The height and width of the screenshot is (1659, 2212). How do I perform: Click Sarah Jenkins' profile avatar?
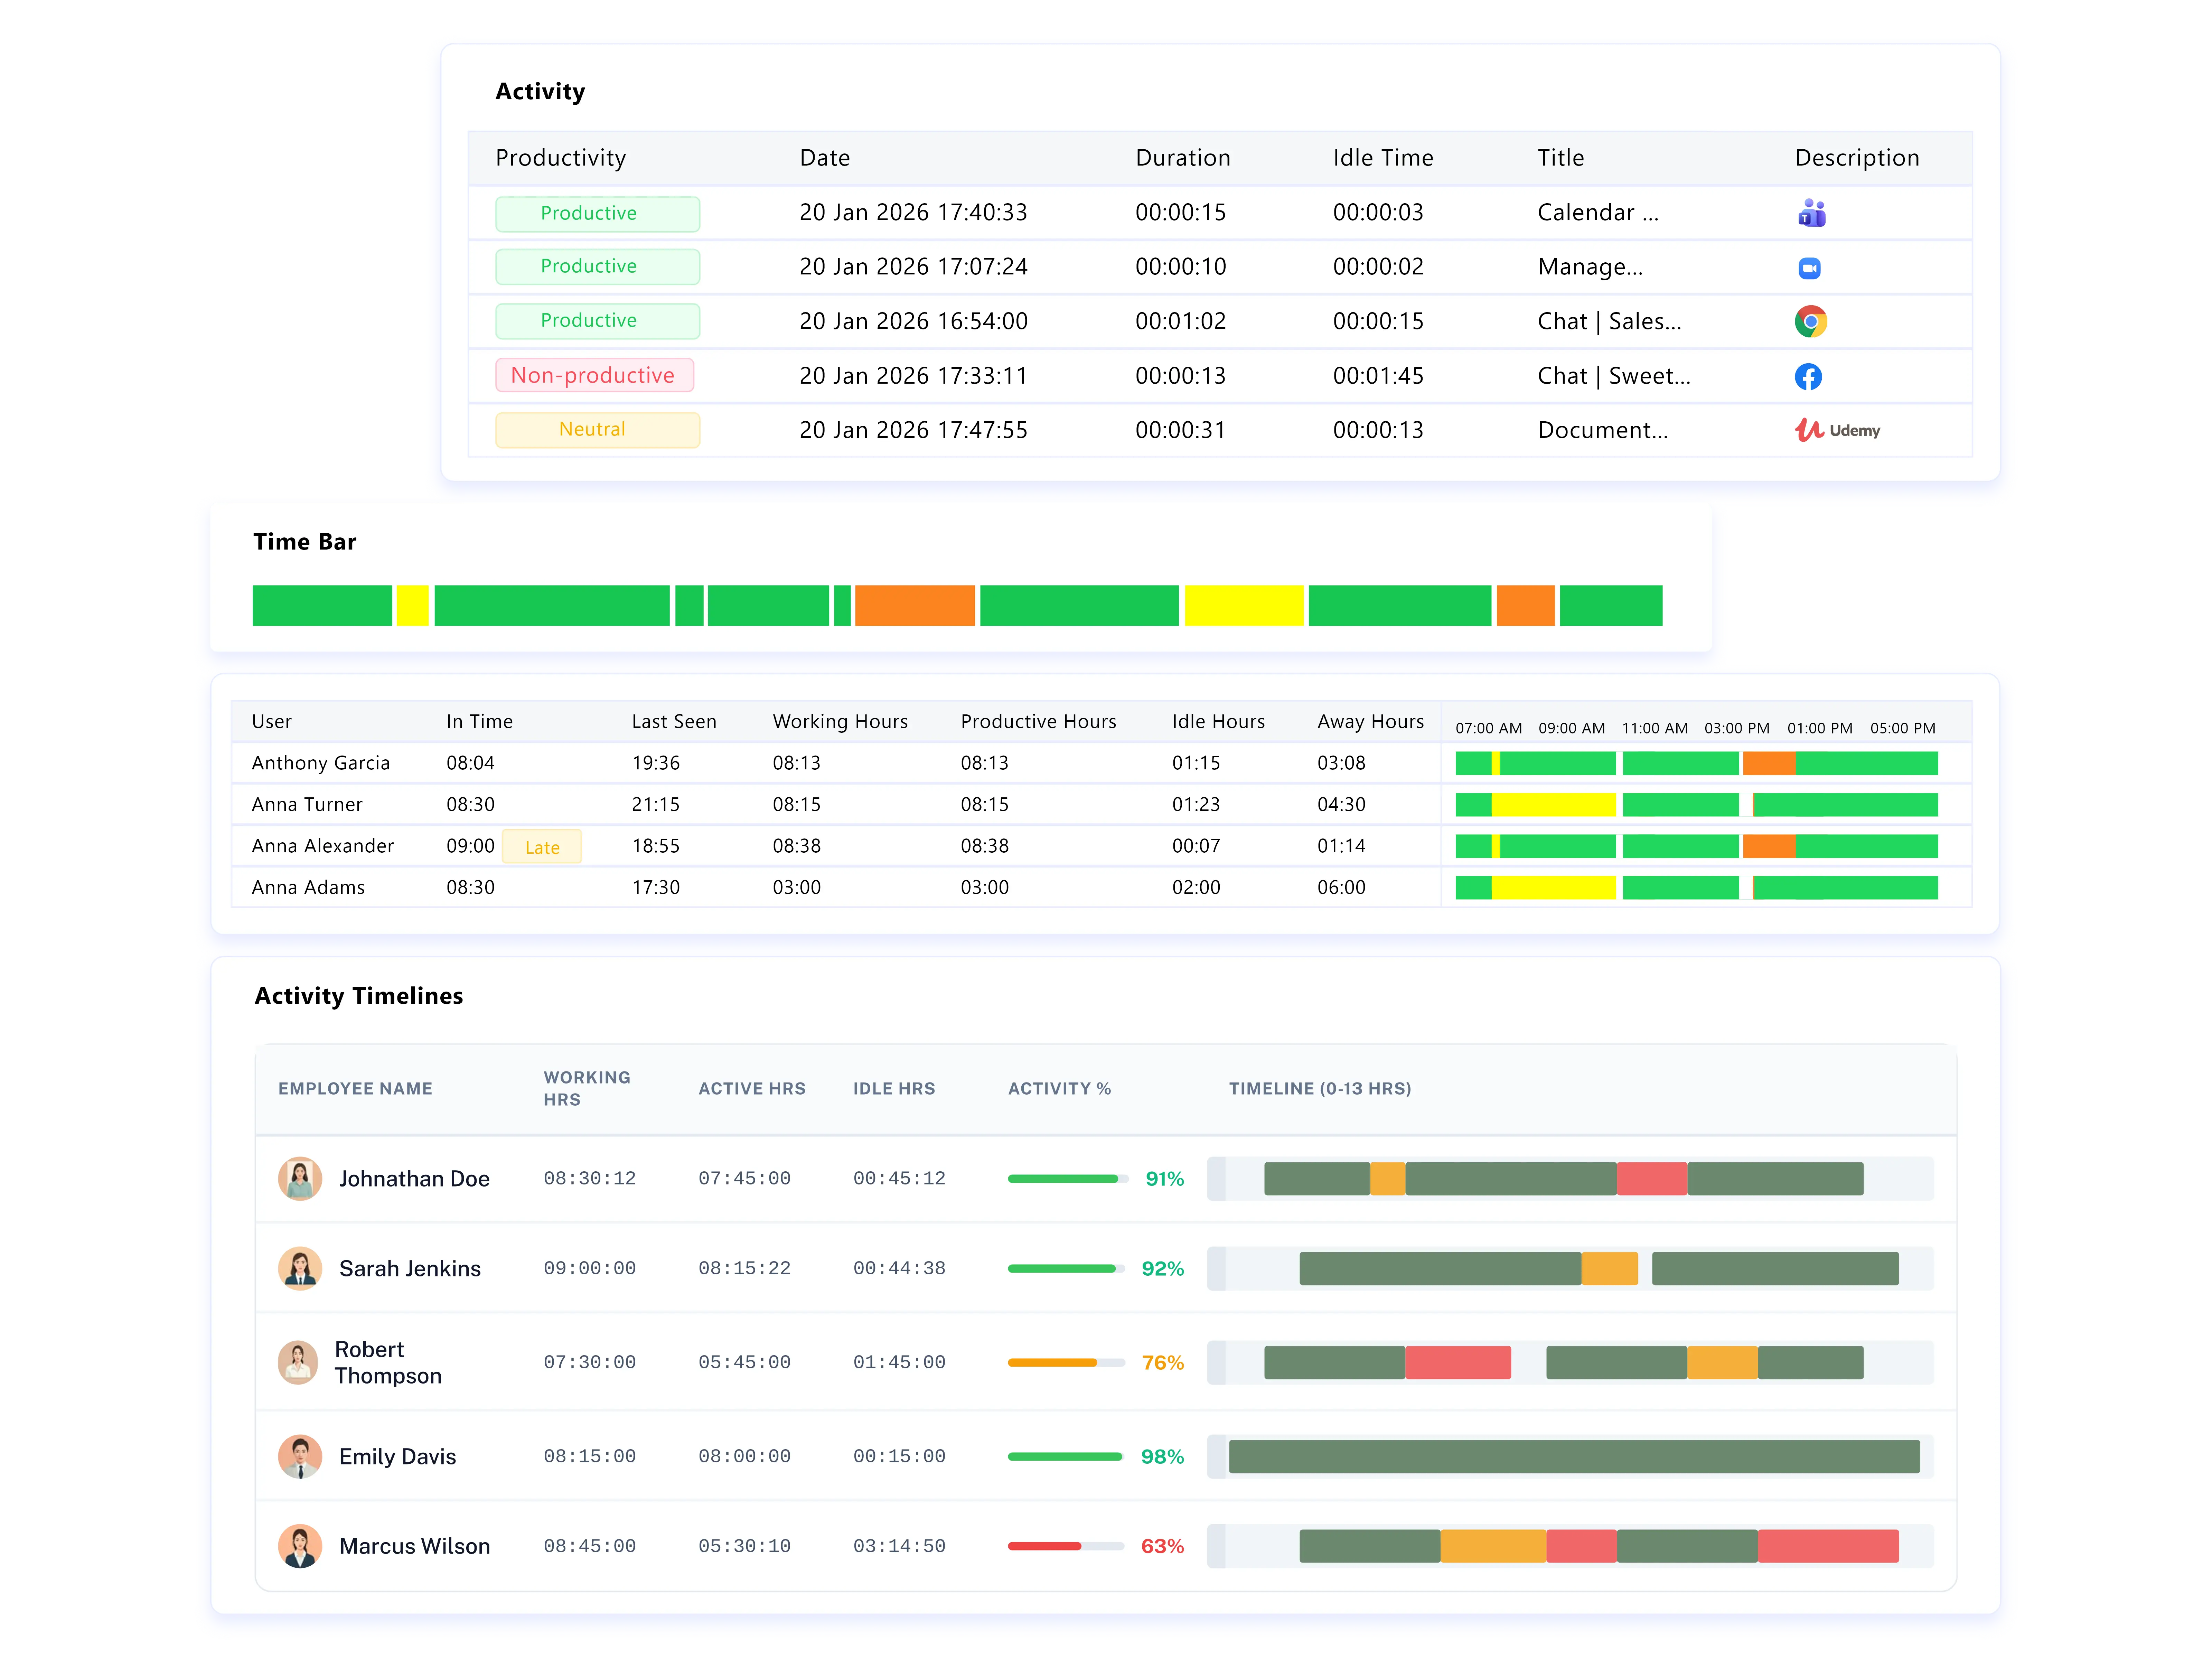[x=300, y=1268]
